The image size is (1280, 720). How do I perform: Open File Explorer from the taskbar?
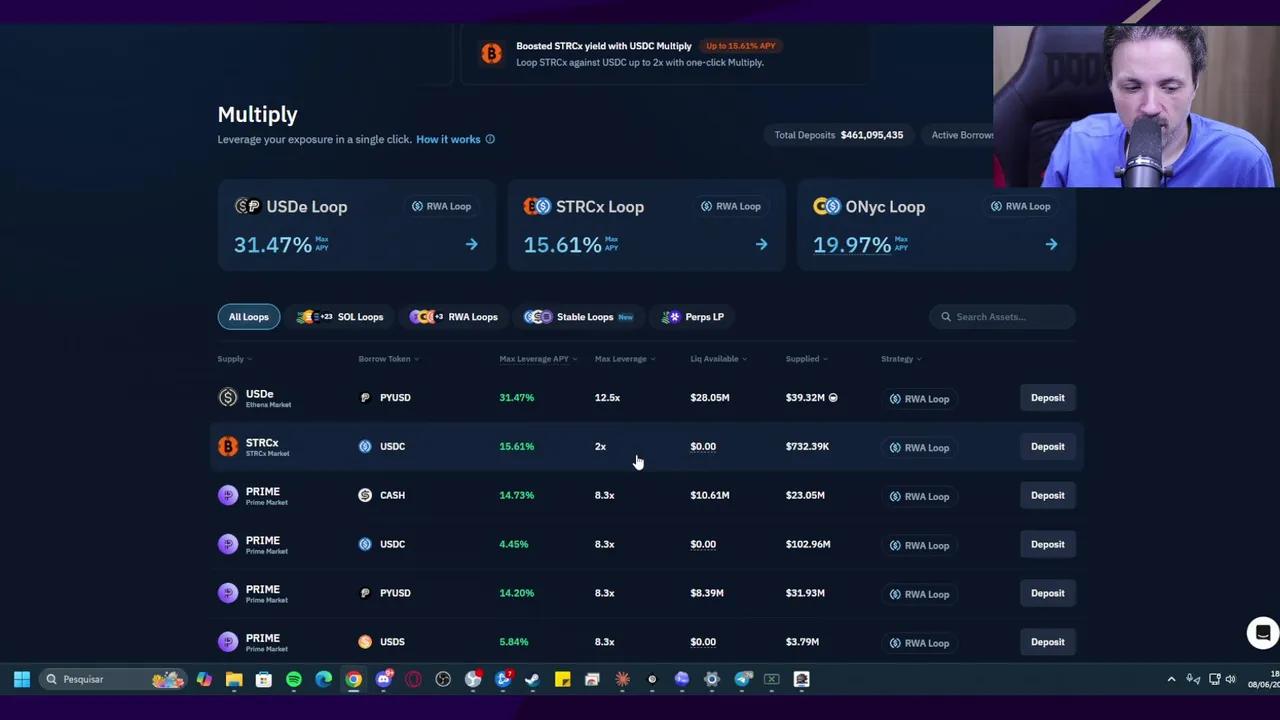click(x=234, y=680)
